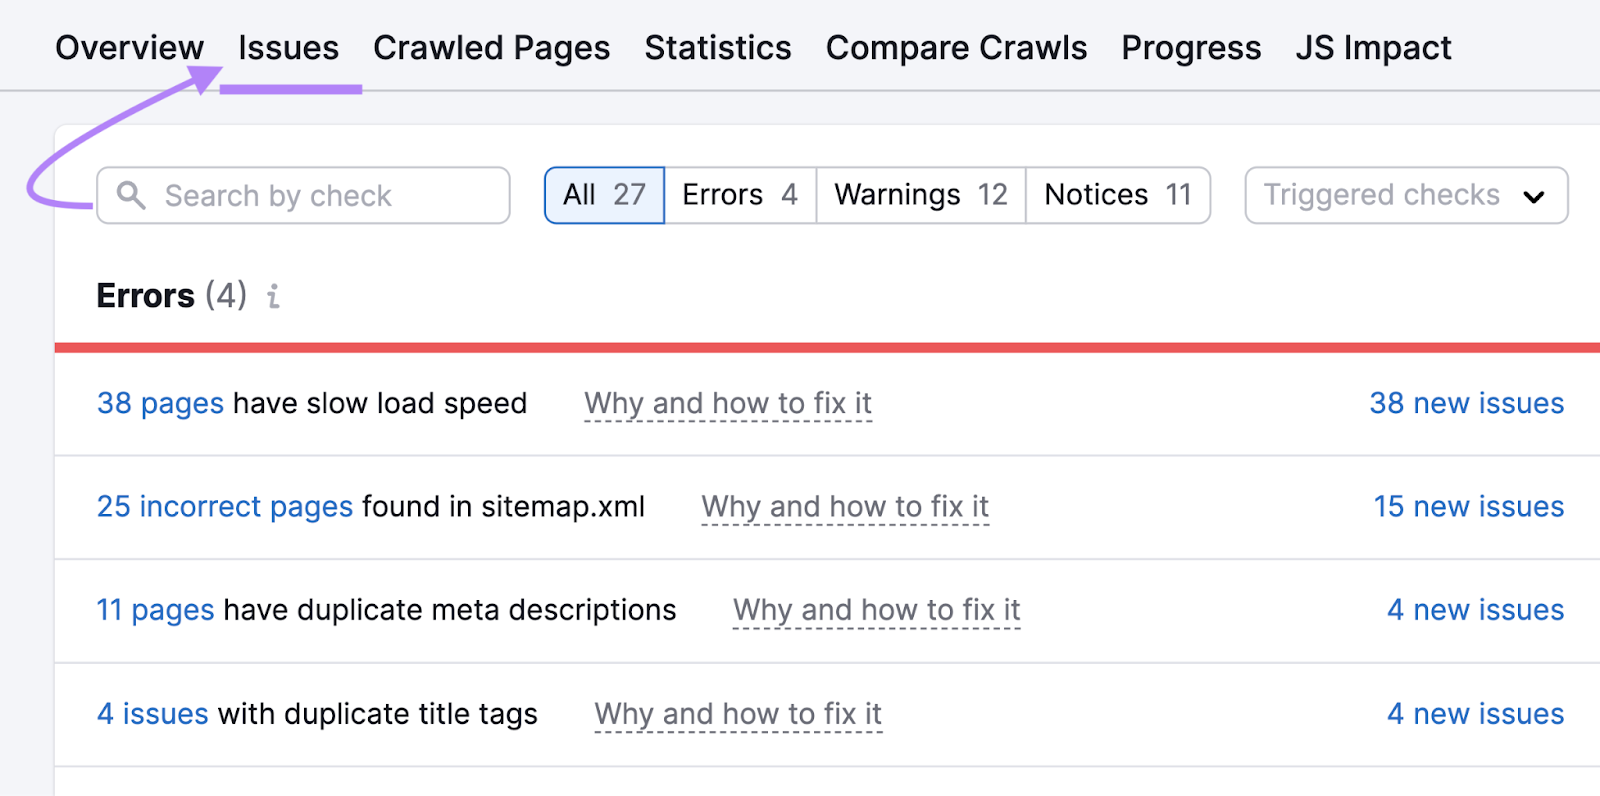Click Why and how to fix duplicate meta descriptions
This screenshot has height=796, width=1600.
click(876, 610)
